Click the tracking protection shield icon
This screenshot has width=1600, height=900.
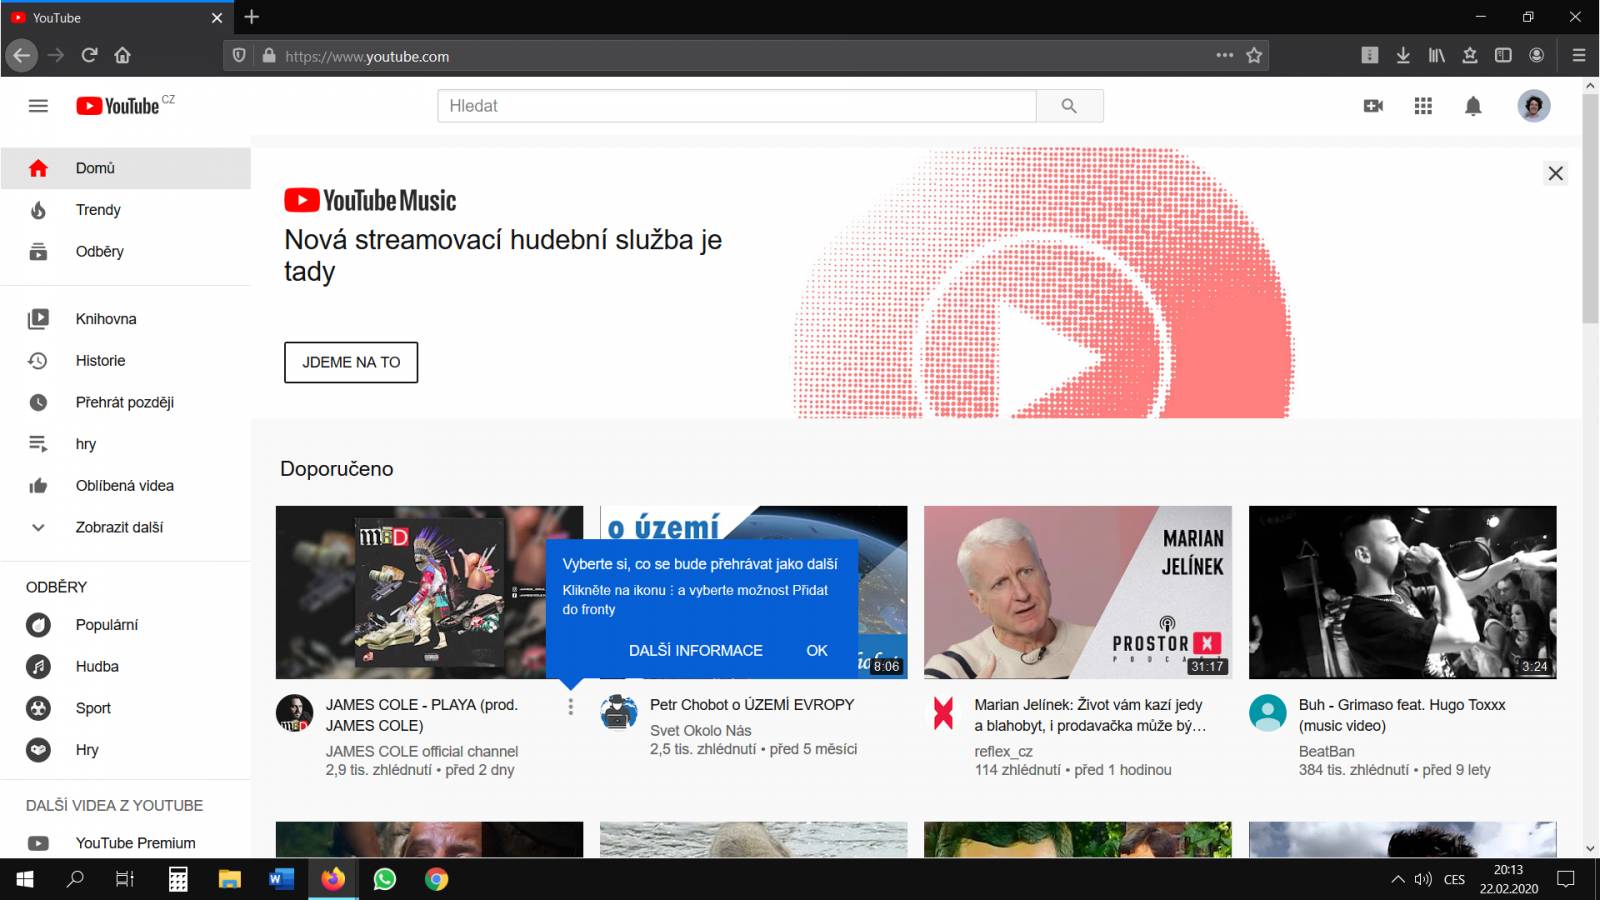click(x=239, y=56)
